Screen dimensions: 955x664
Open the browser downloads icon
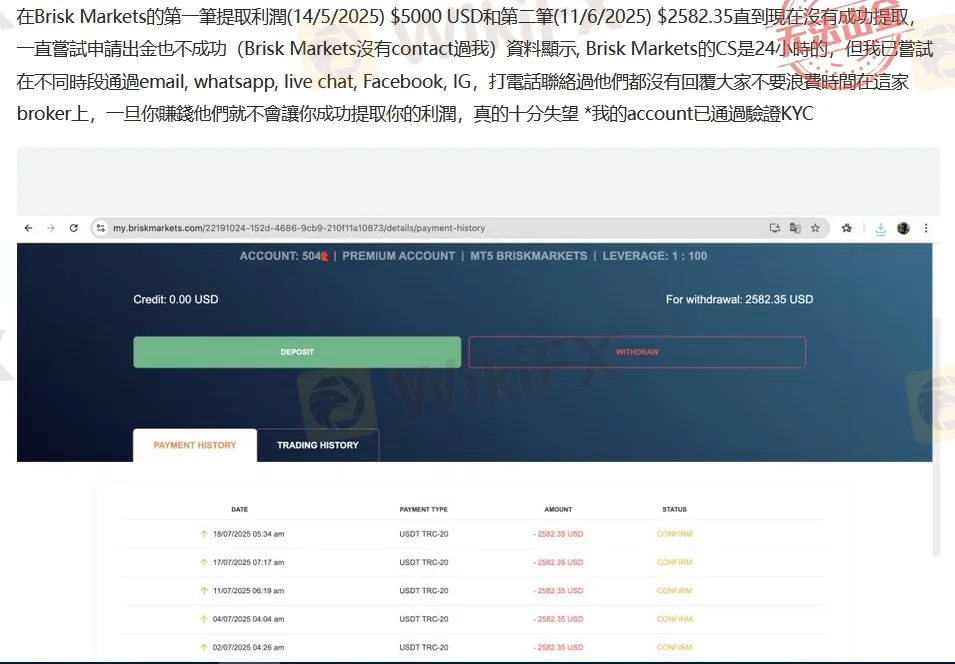(x=881, y=228)
